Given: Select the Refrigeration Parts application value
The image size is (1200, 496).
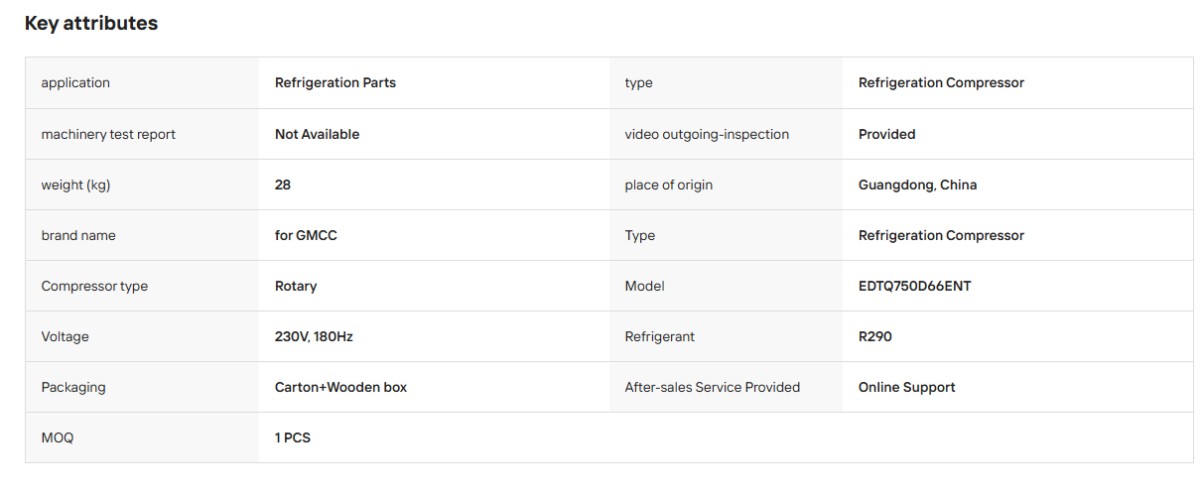Looking at the screenshot, I should click(335, 83).
